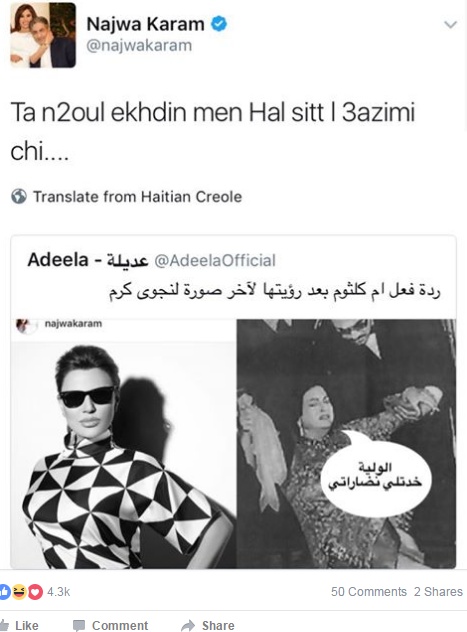Click the red heart Love reaction icon
Viewport: 467px width, 632px height.
(x=35, y=591)
